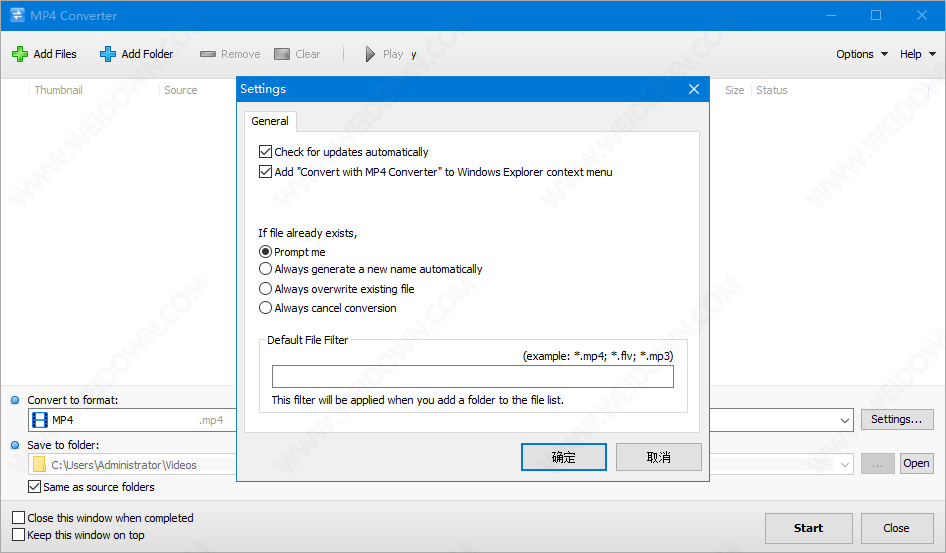Switch to the General tab
The image size is (946, 553).
coord(270,121)
